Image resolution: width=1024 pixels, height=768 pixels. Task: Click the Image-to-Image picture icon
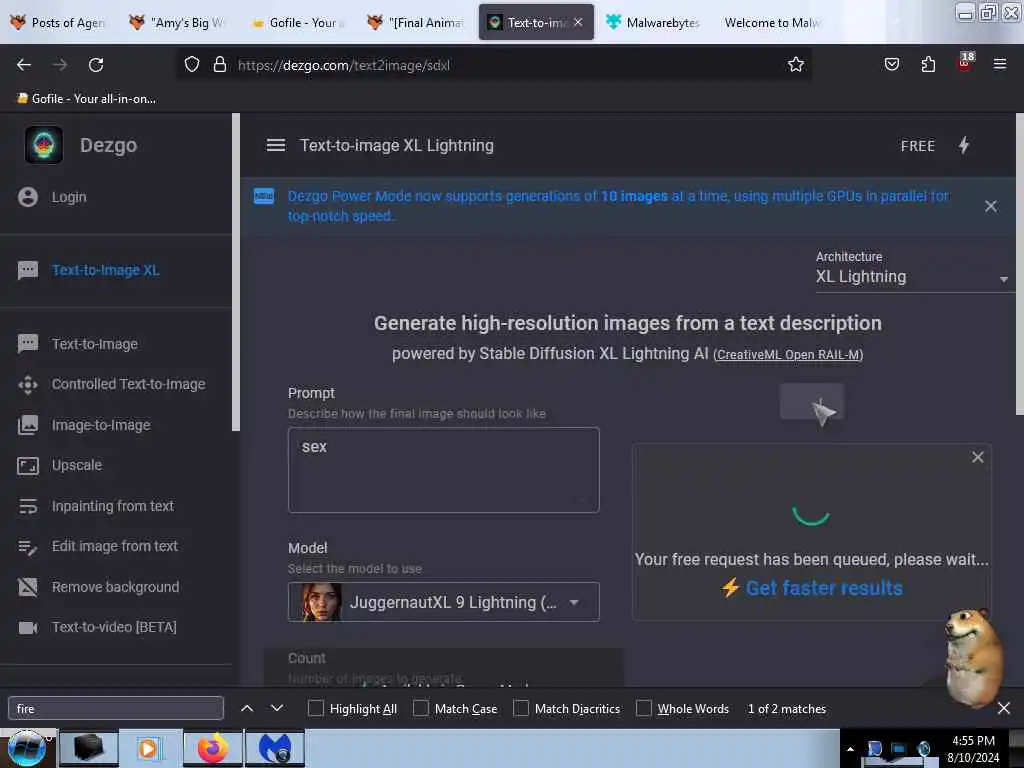pyautogui.click(x=28, y=425)
